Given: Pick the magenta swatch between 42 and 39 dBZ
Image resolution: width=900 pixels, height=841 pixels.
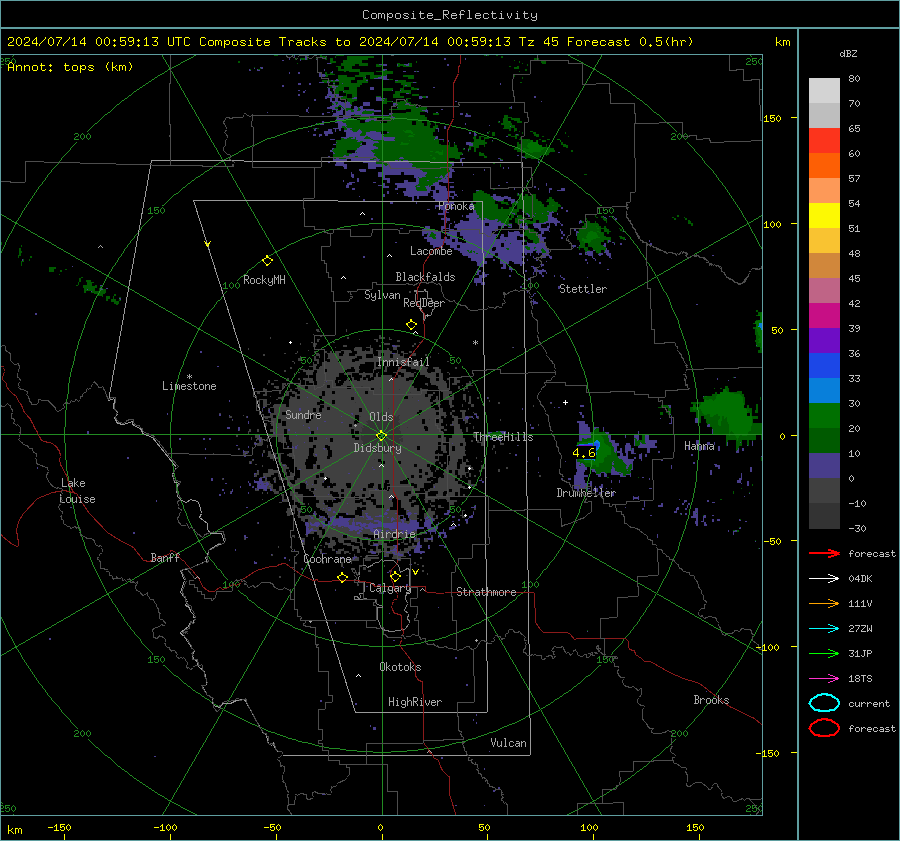Looking at the screenshot, I should [824, 316].
